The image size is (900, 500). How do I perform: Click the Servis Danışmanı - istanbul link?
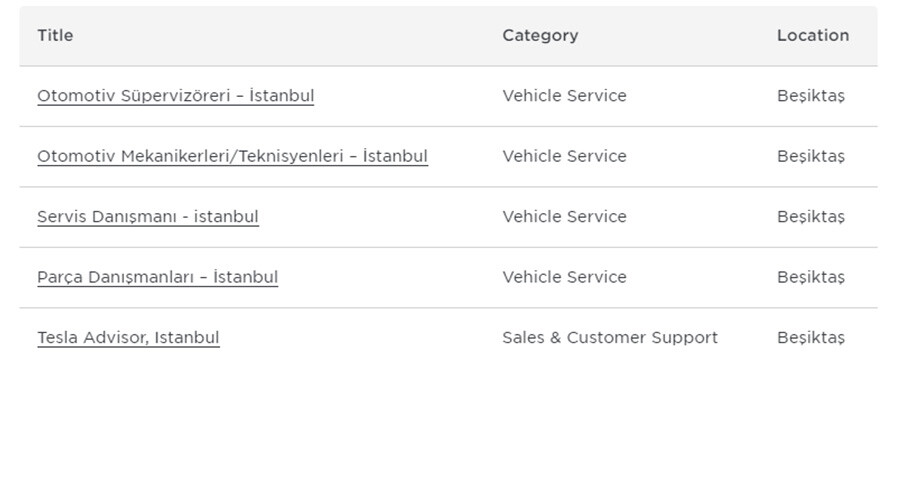(148, 217)
